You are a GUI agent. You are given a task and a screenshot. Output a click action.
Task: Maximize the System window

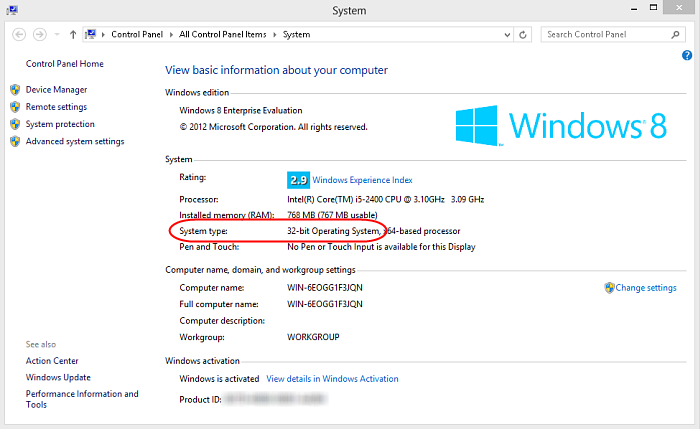click(x=653, y=8)
